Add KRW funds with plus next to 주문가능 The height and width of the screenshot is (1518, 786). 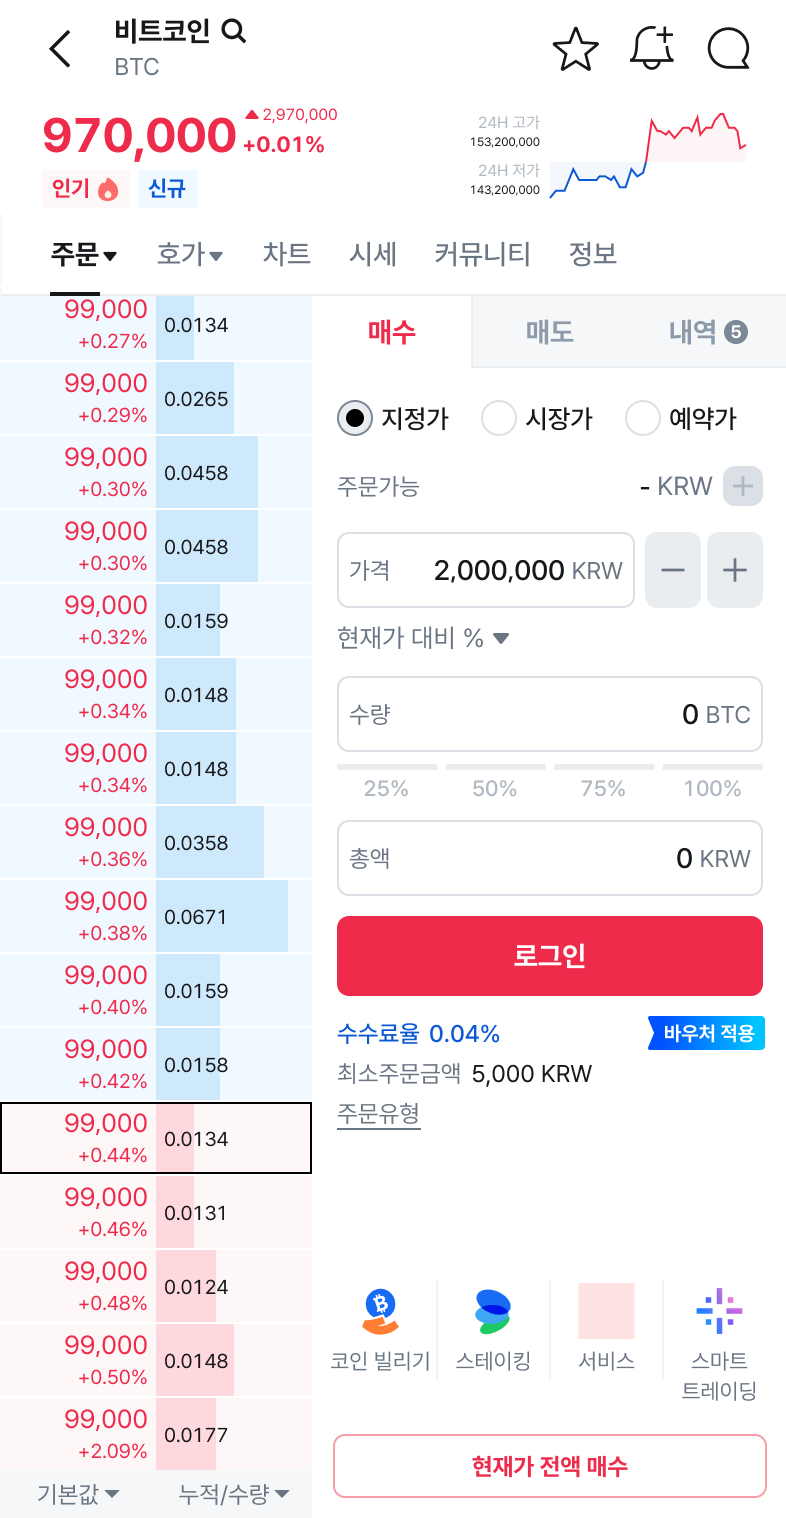click(x=743, y=486)
